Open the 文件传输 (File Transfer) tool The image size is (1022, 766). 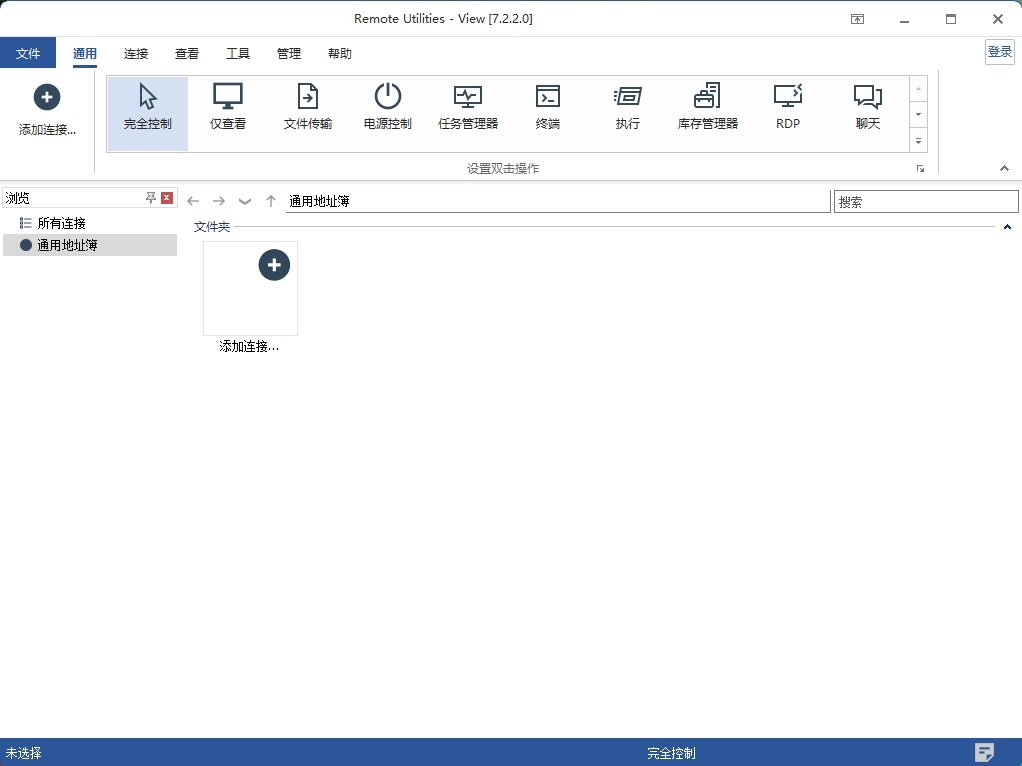[307, 108]
